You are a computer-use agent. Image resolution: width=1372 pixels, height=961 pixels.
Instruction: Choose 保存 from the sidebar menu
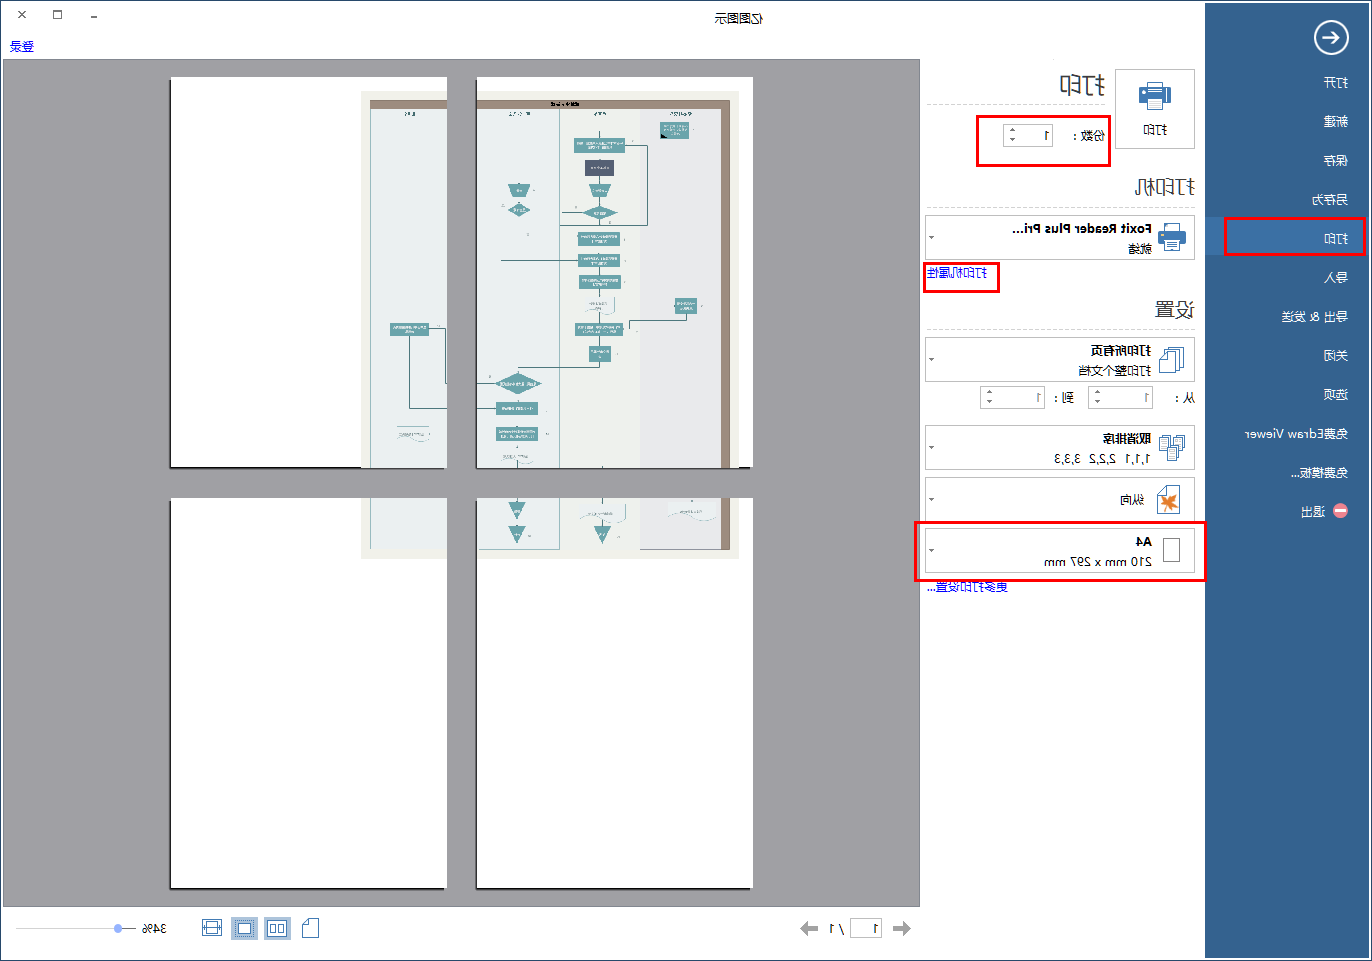(1336, 161)
